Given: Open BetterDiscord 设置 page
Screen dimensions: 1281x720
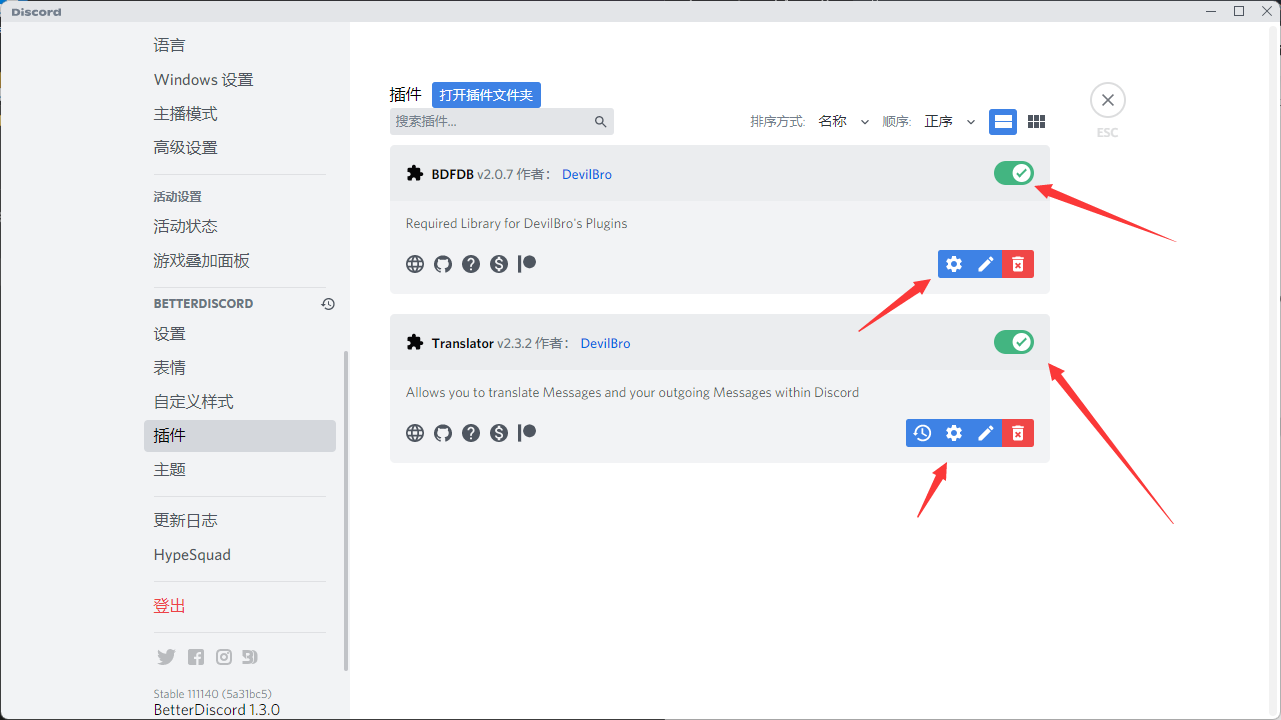Looking at the screenshot, I should [240, 333].
